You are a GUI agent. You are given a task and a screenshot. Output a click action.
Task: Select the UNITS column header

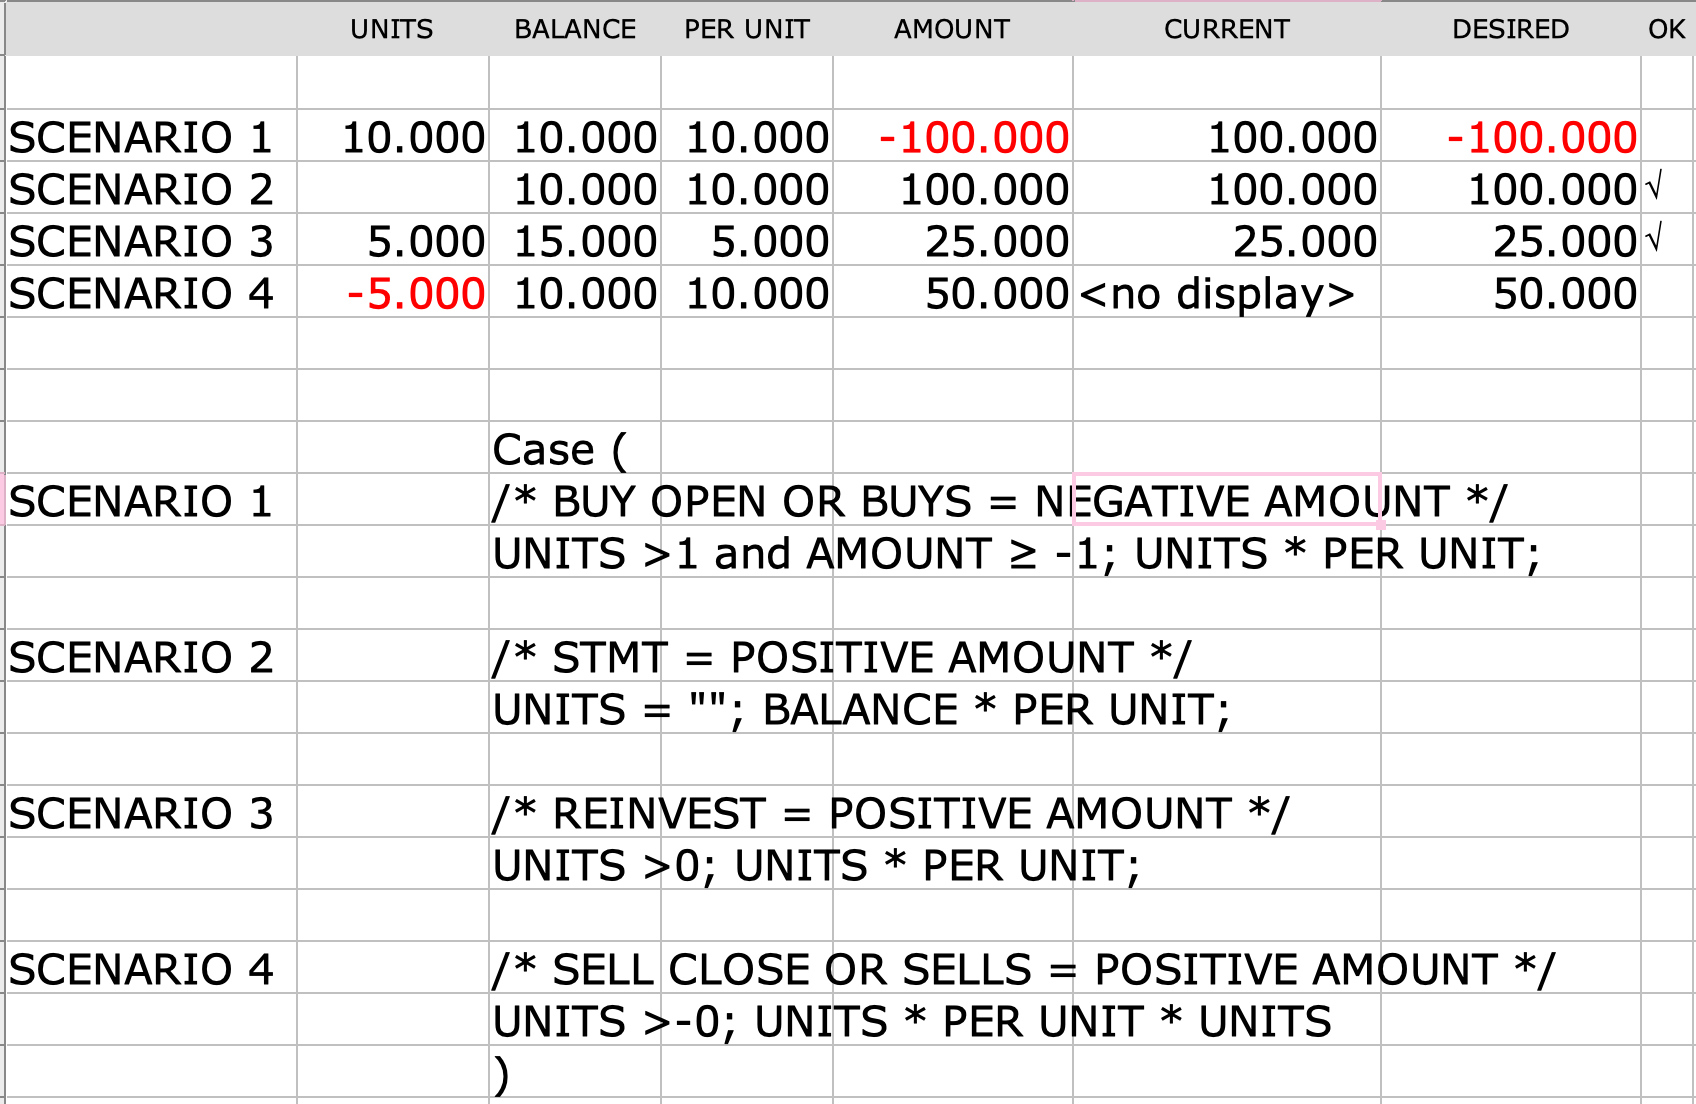point(392,29)
